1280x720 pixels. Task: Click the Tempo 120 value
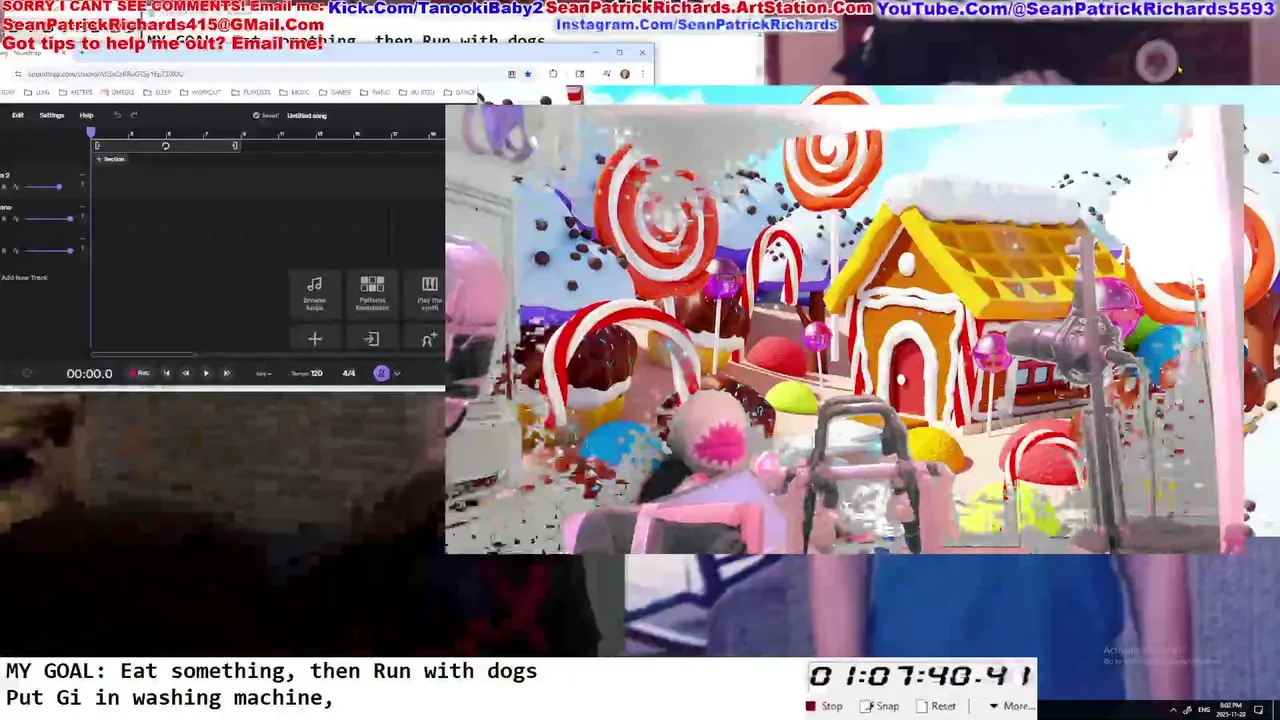pos(307,374)
